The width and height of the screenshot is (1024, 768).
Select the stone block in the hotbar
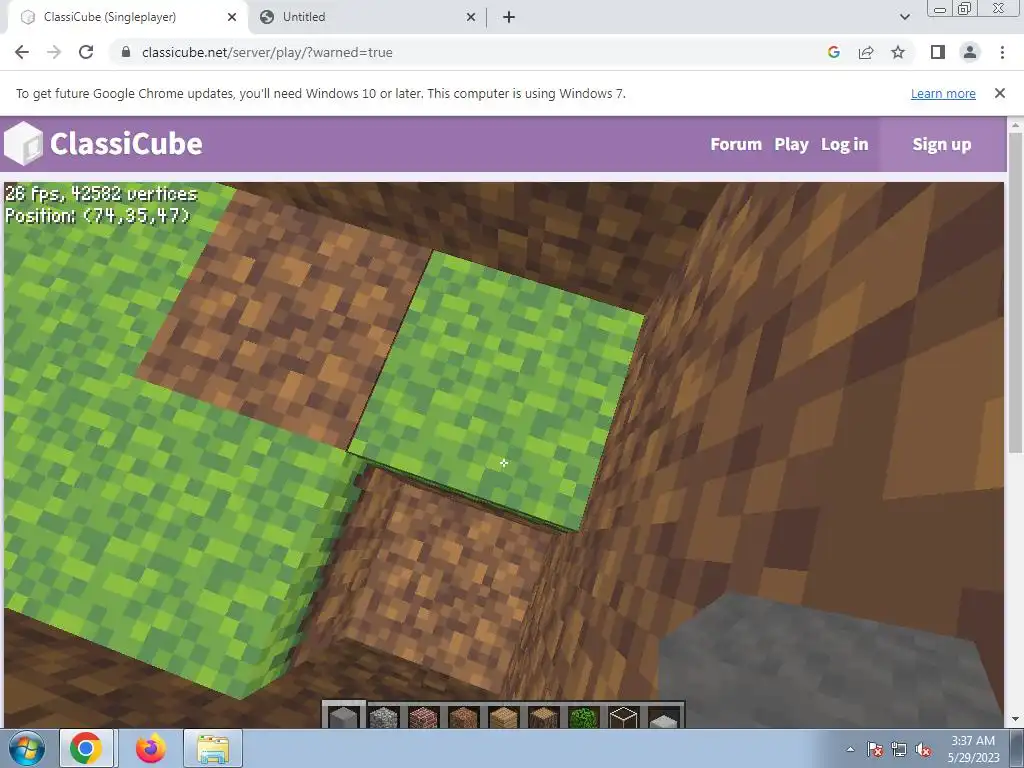pos(344,716)
